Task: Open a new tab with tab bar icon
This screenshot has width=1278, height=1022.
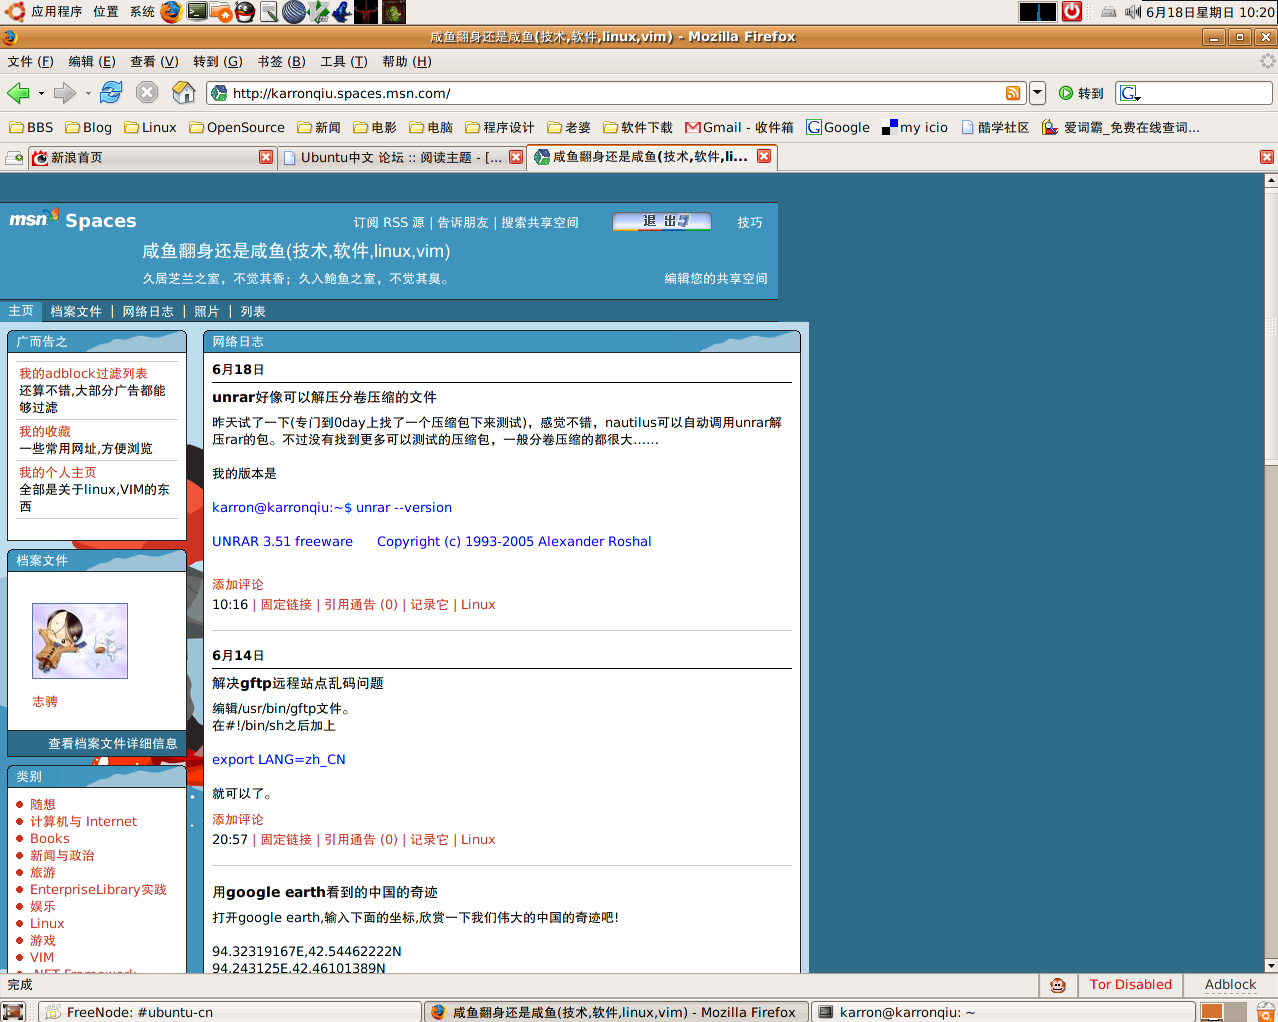Action: pyautogui.click(x=15, y=158)
